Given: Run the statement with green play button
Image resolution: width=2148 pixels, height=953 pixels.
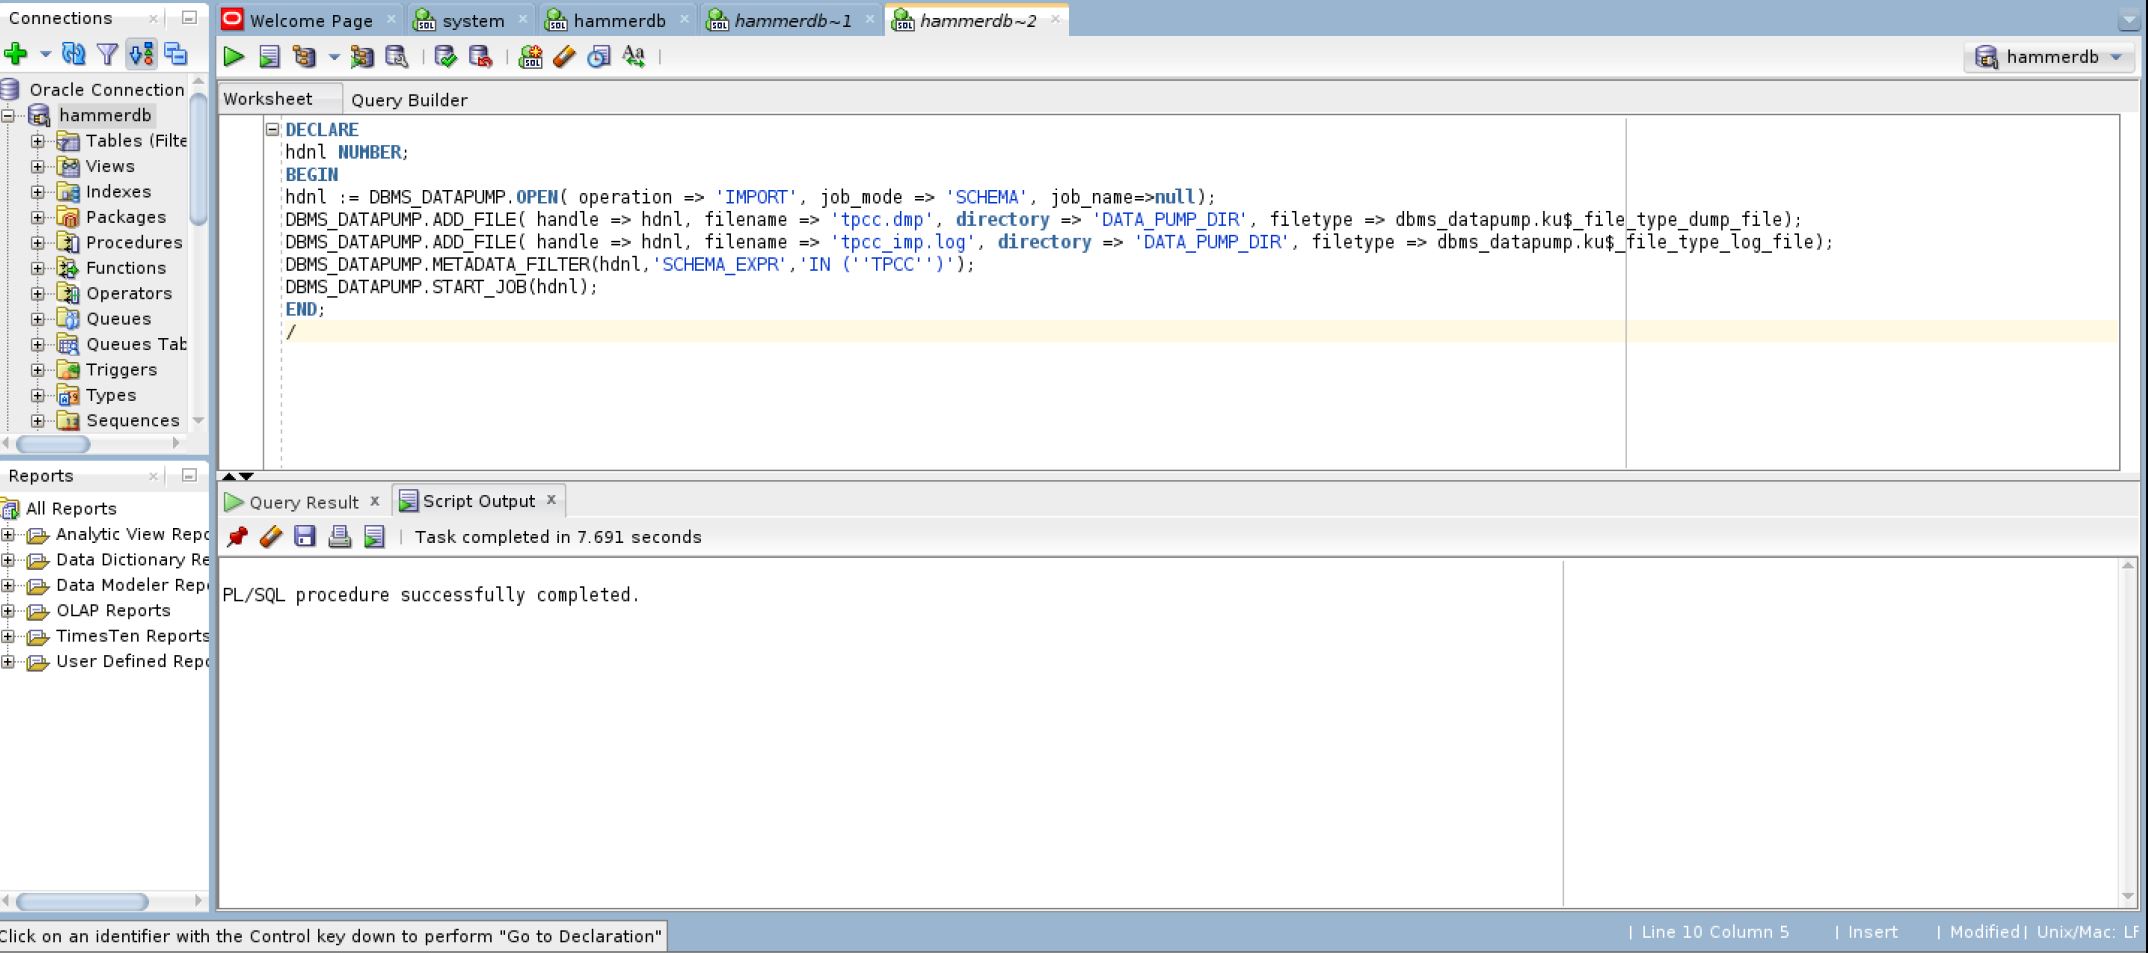Looking at the screenshot, I should [x=233, y=57].
